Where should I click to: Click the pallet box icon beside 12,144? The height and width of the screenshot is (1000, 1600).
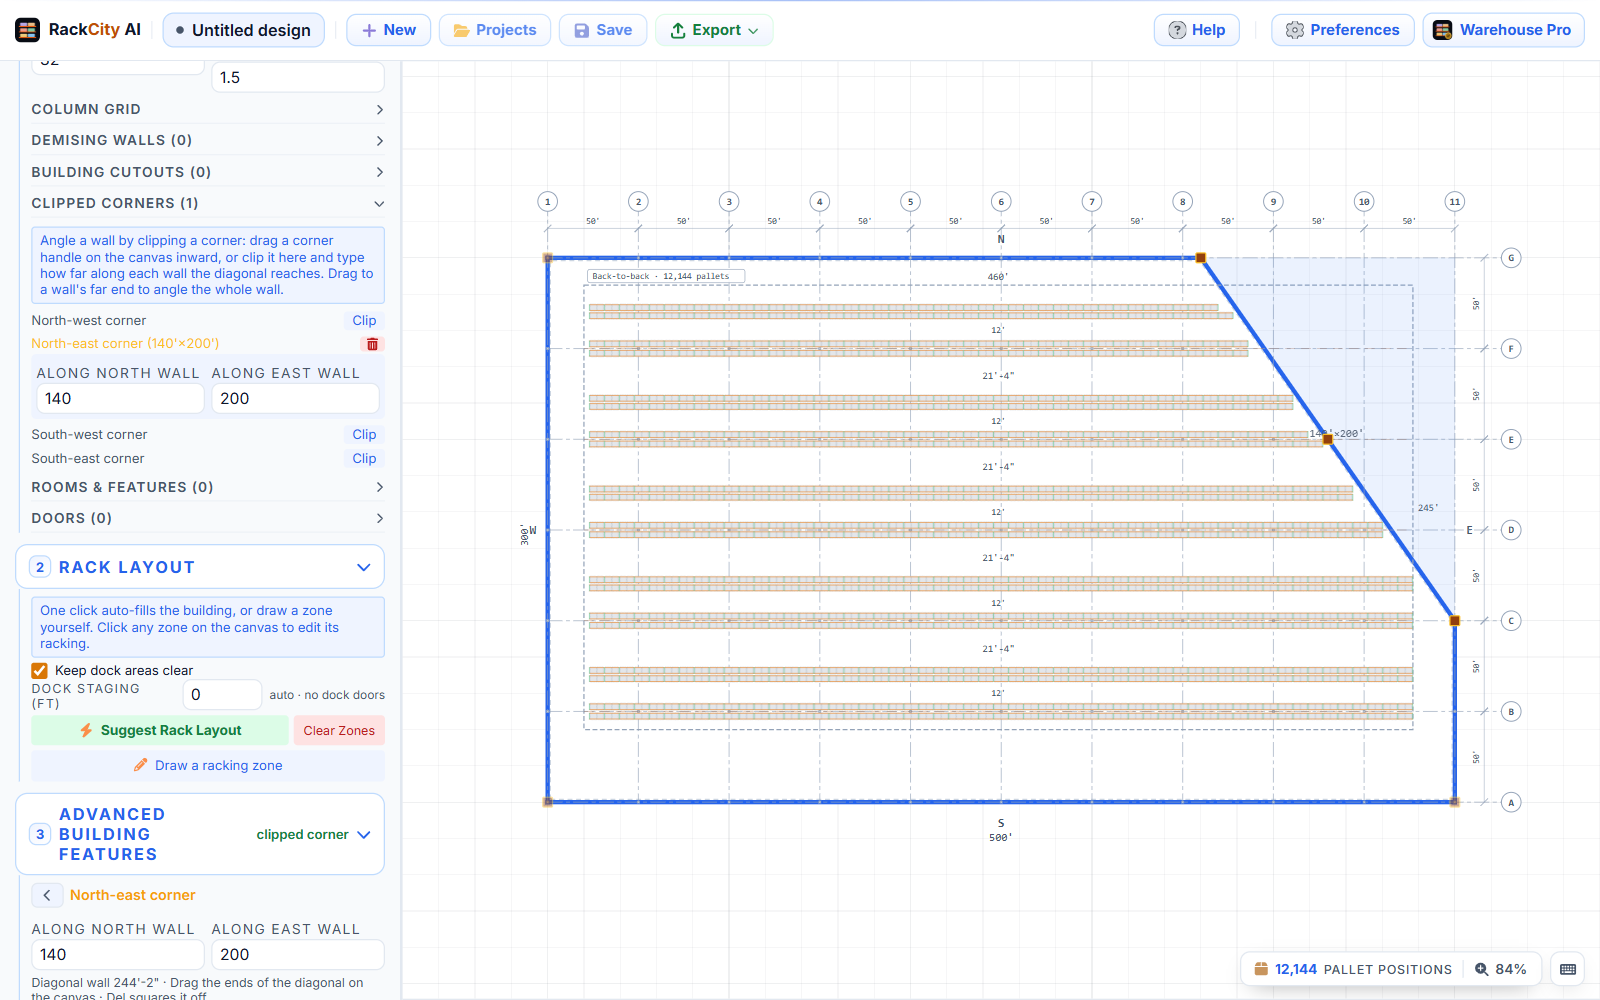tap(1261, 969)
